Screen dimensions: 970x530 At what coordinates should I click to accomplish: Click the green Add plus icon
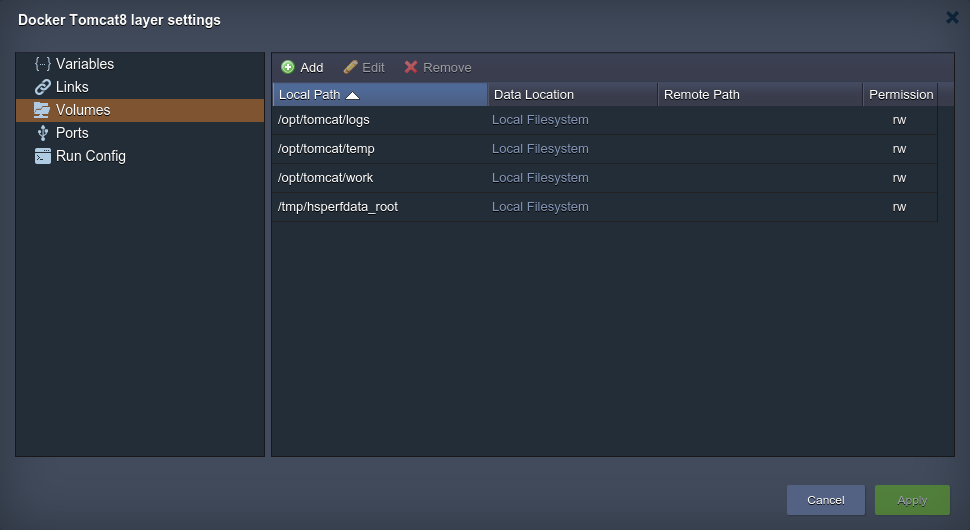(288, 67)
